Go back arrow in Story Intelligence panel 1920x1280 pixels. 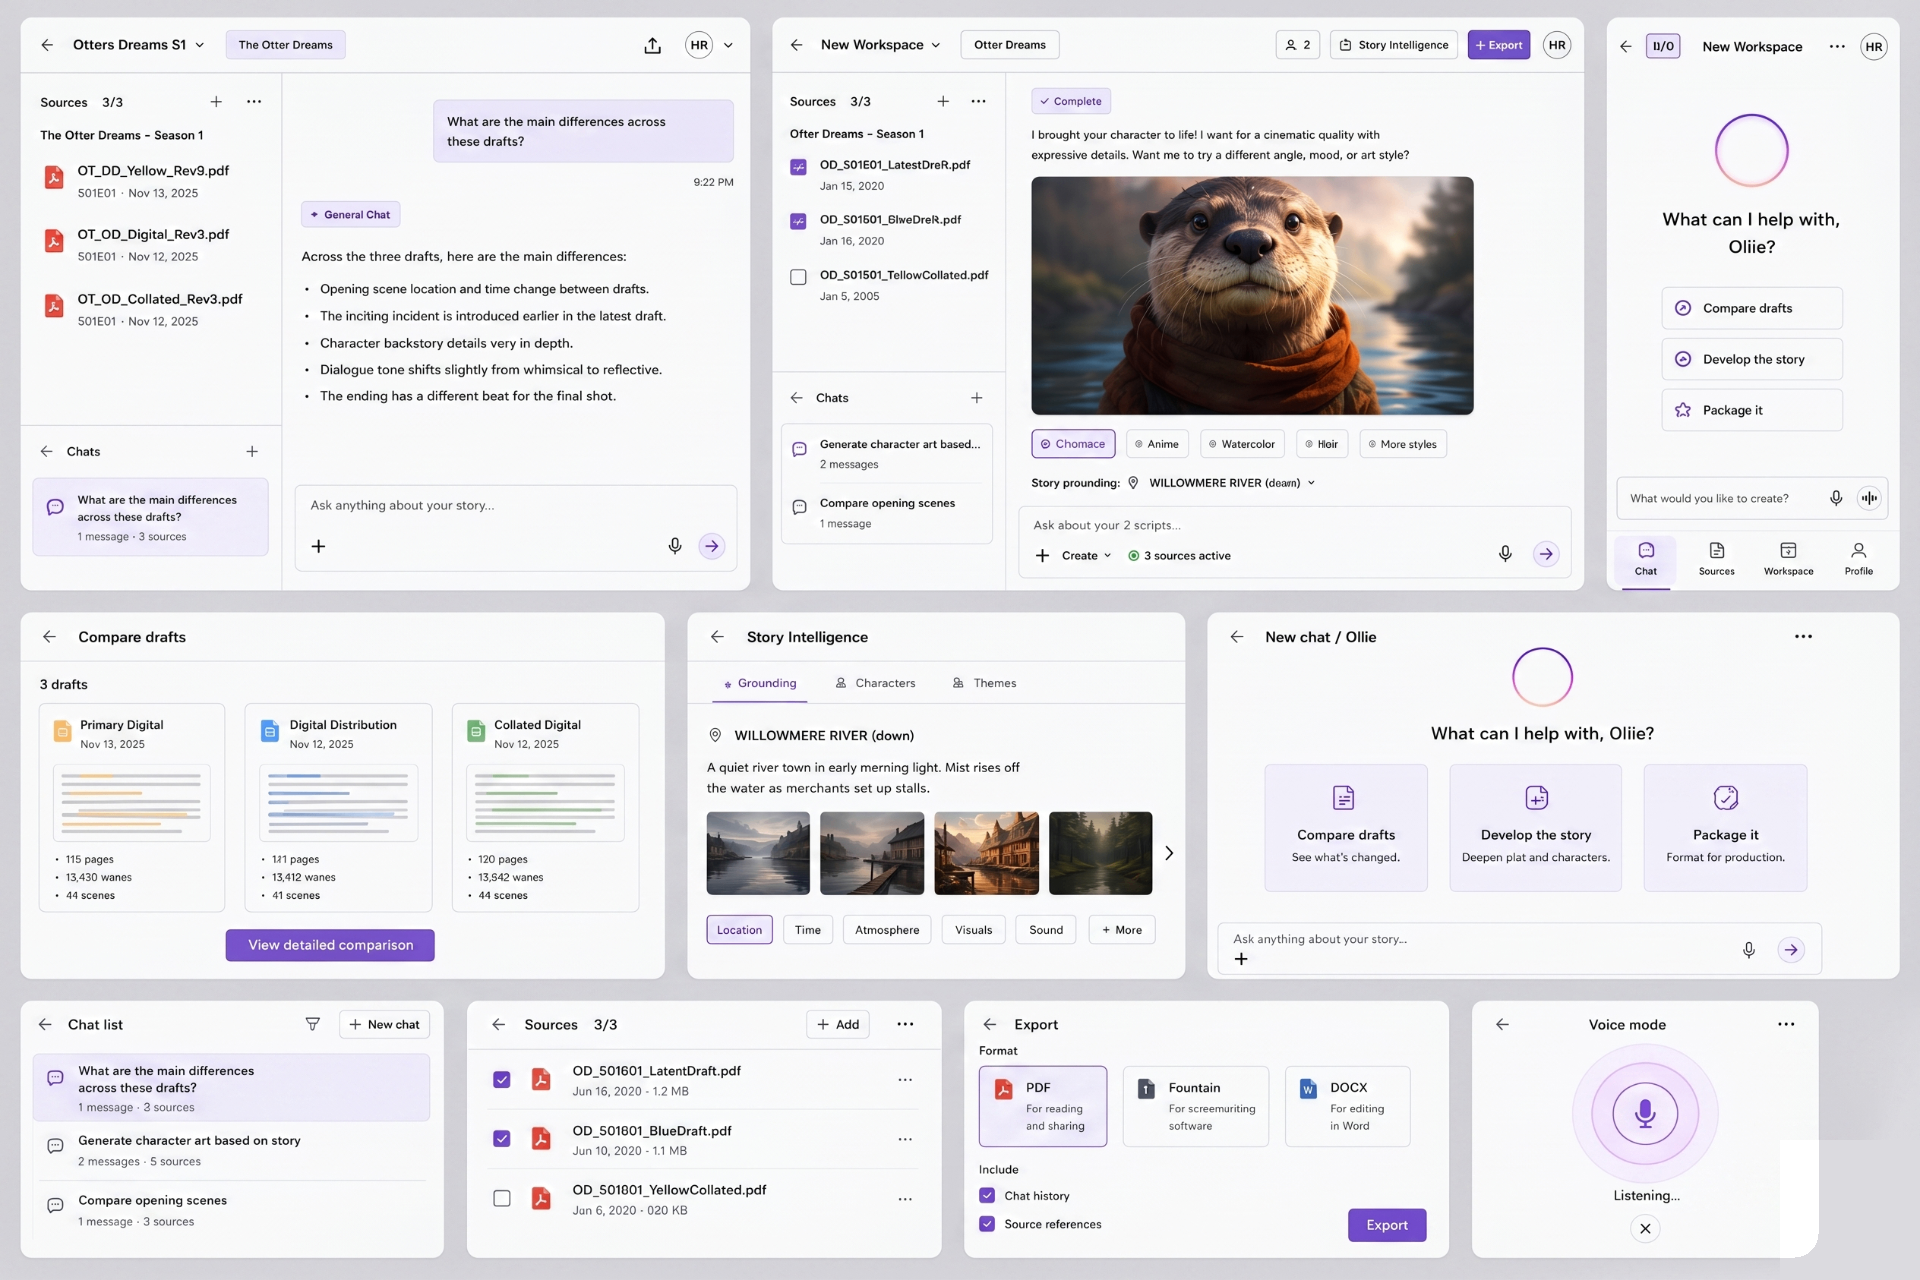click(x=717, y=637)
